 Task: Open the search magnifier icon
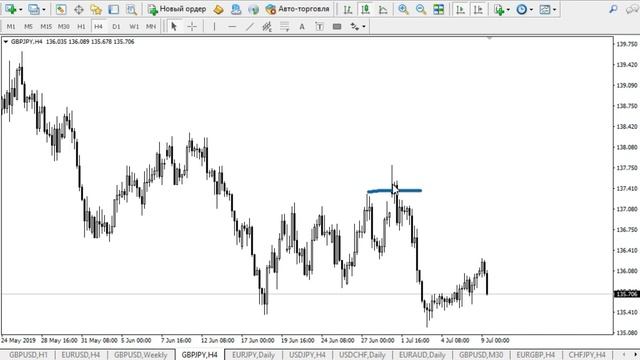coord(613,9)
